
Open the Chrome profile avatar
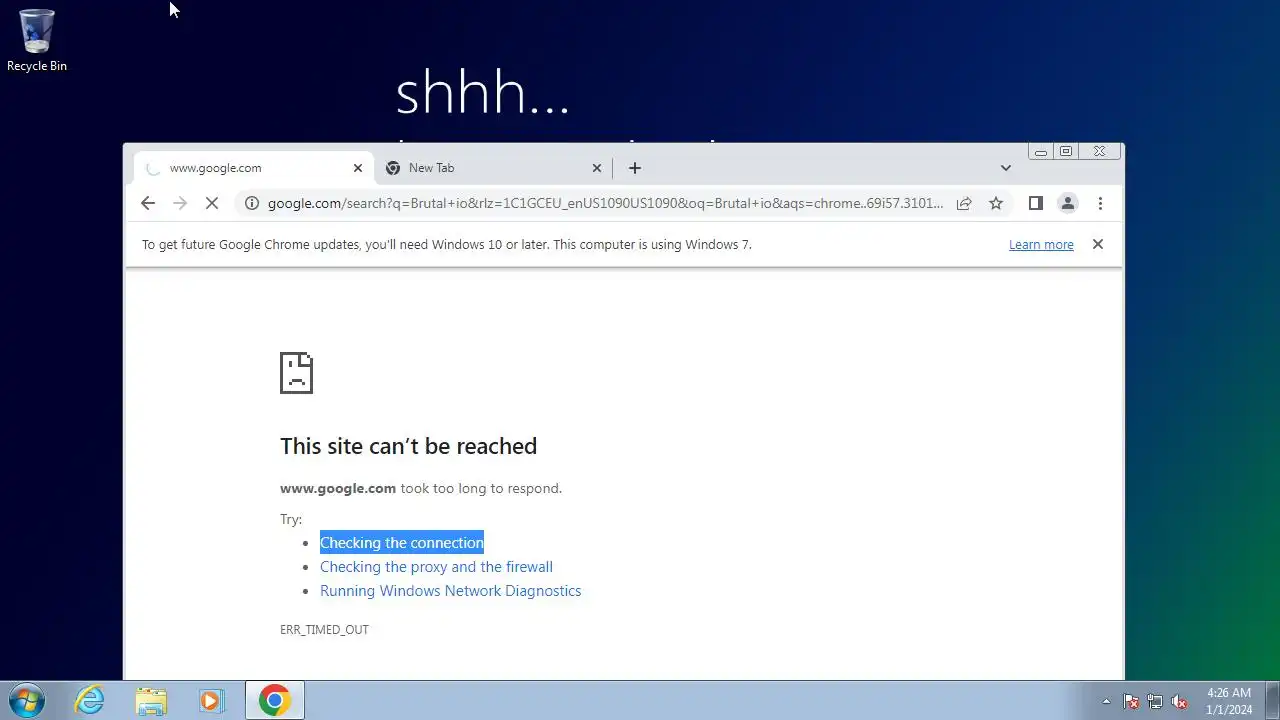point(1068,203)
